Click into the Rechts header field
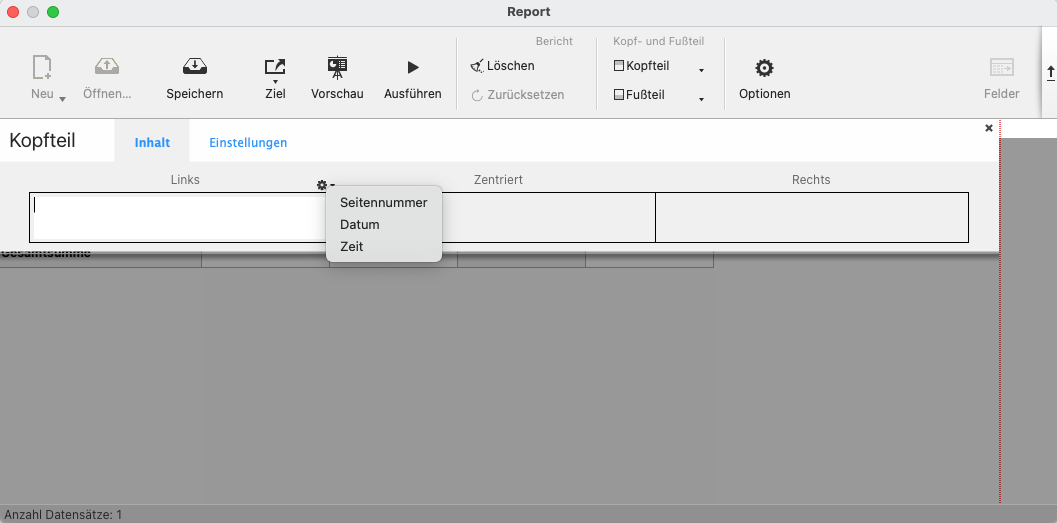This screenshot has height=523, width=1057. pos(811,217)
